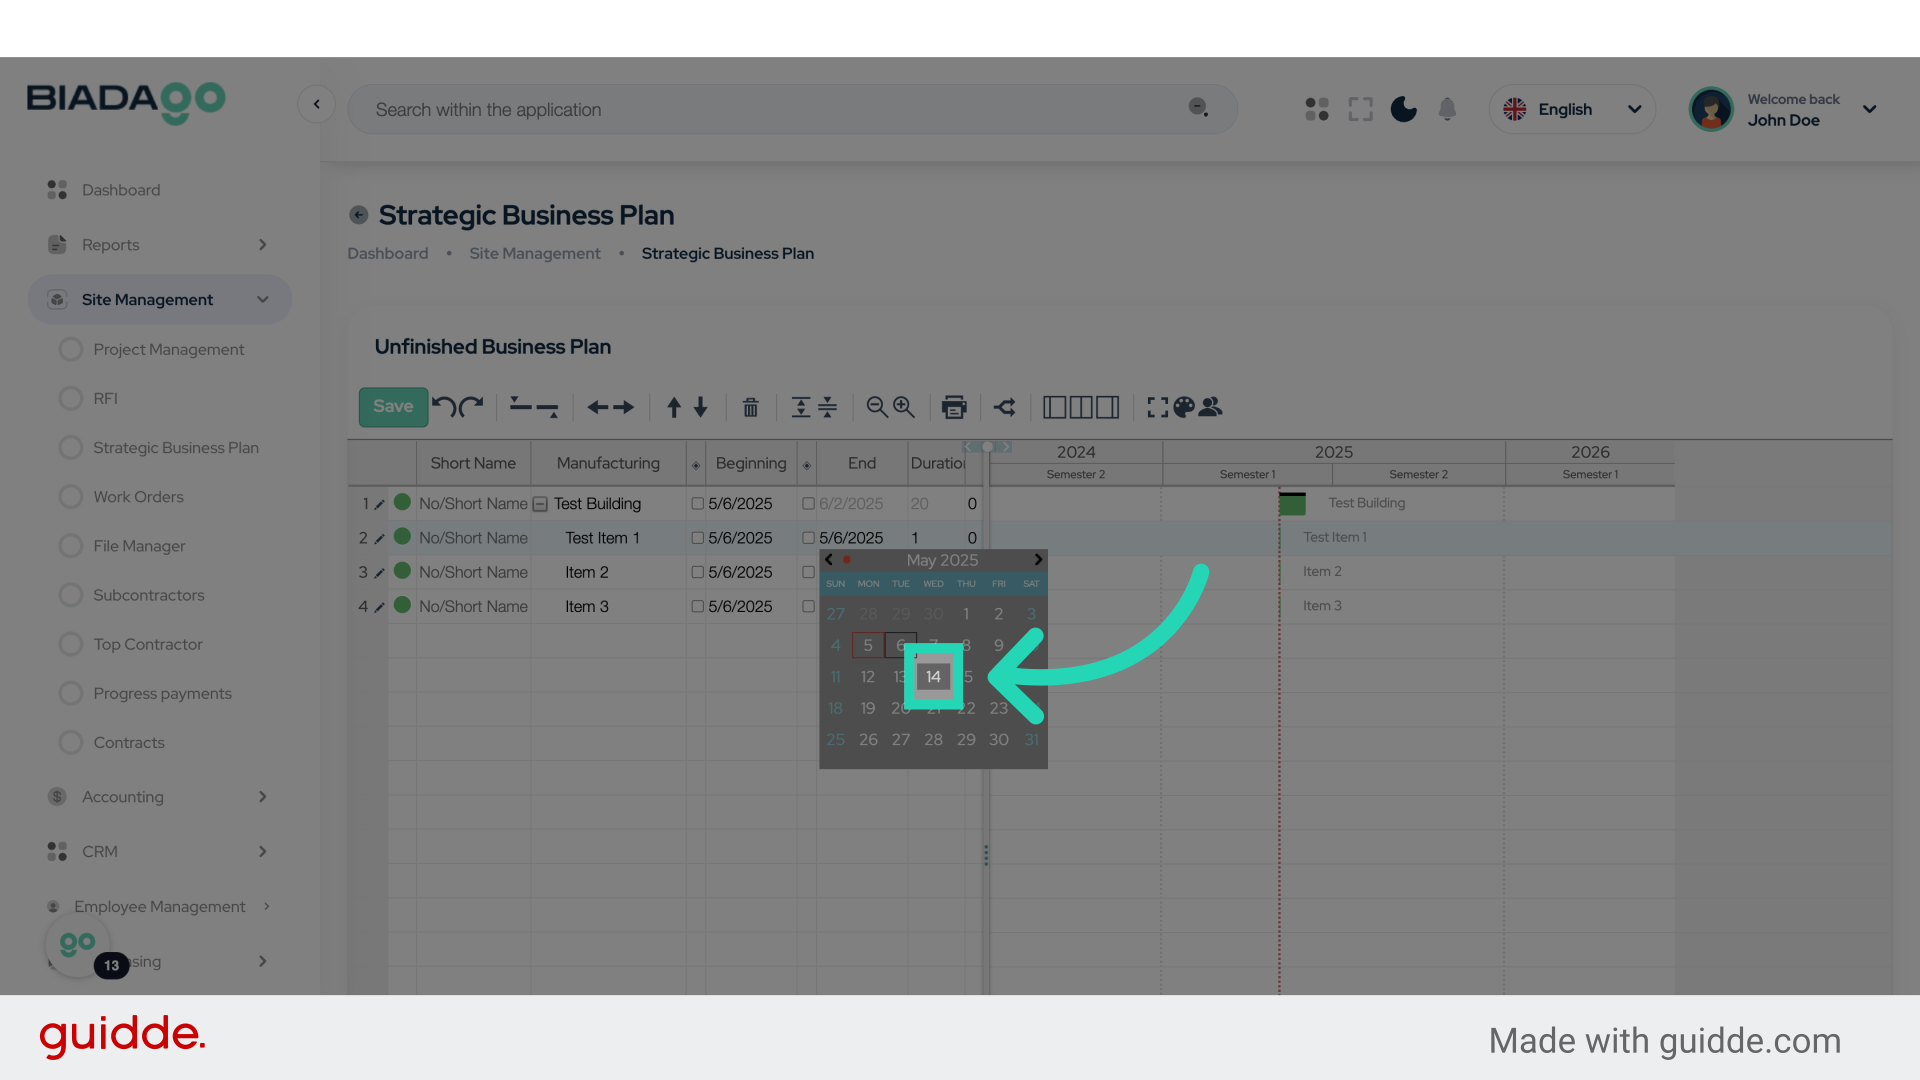Expand the Reports menu chevron

[x=262, y=245]
